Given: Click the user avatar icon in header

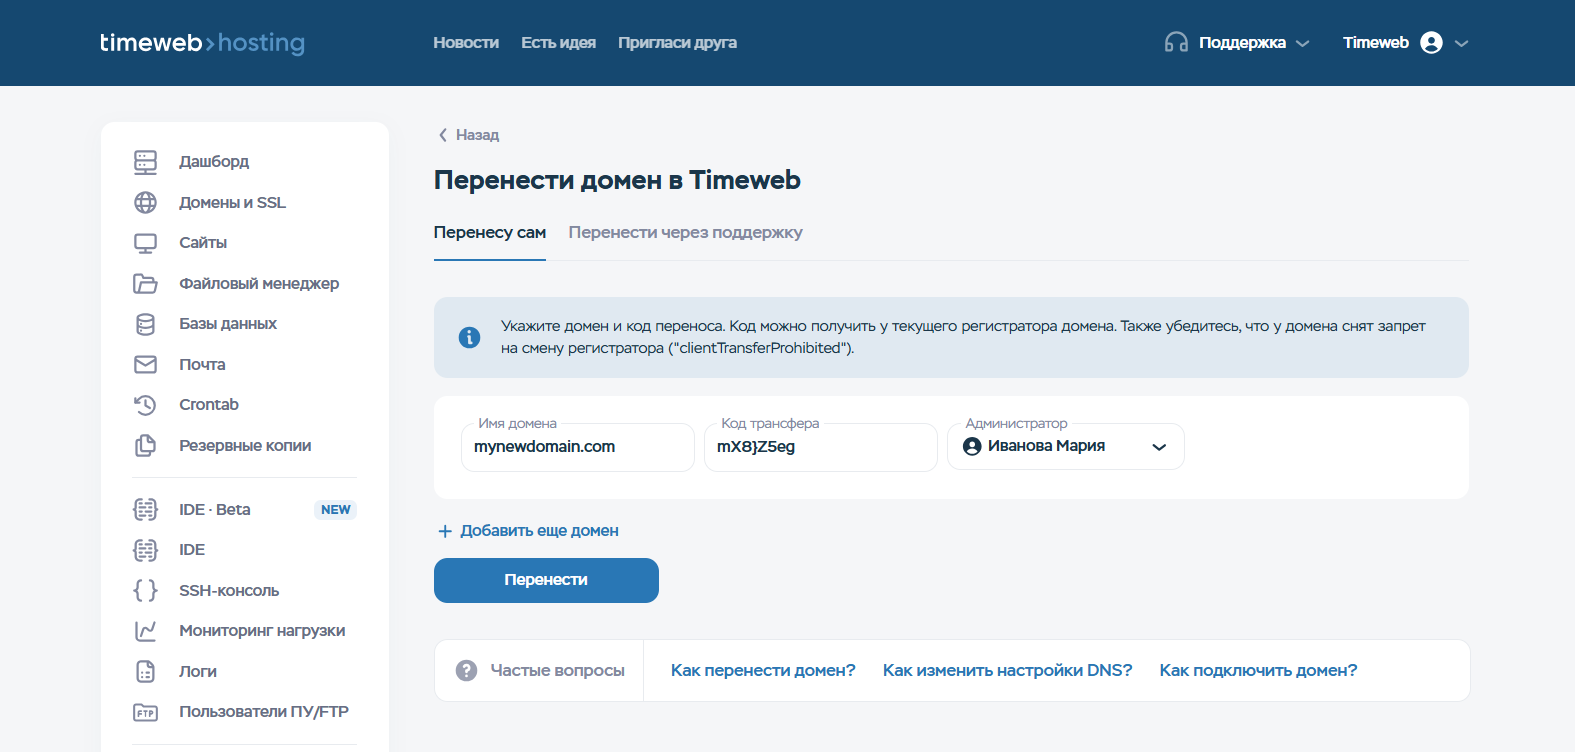Looking at the screenshot, I should pos(1431,43).
